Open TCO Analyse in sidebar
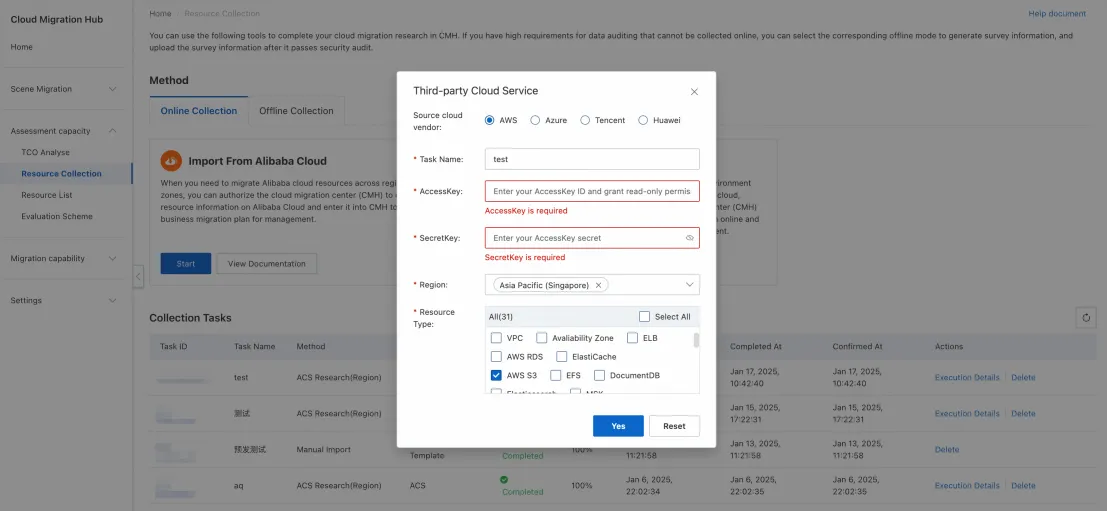 (45, 152)
